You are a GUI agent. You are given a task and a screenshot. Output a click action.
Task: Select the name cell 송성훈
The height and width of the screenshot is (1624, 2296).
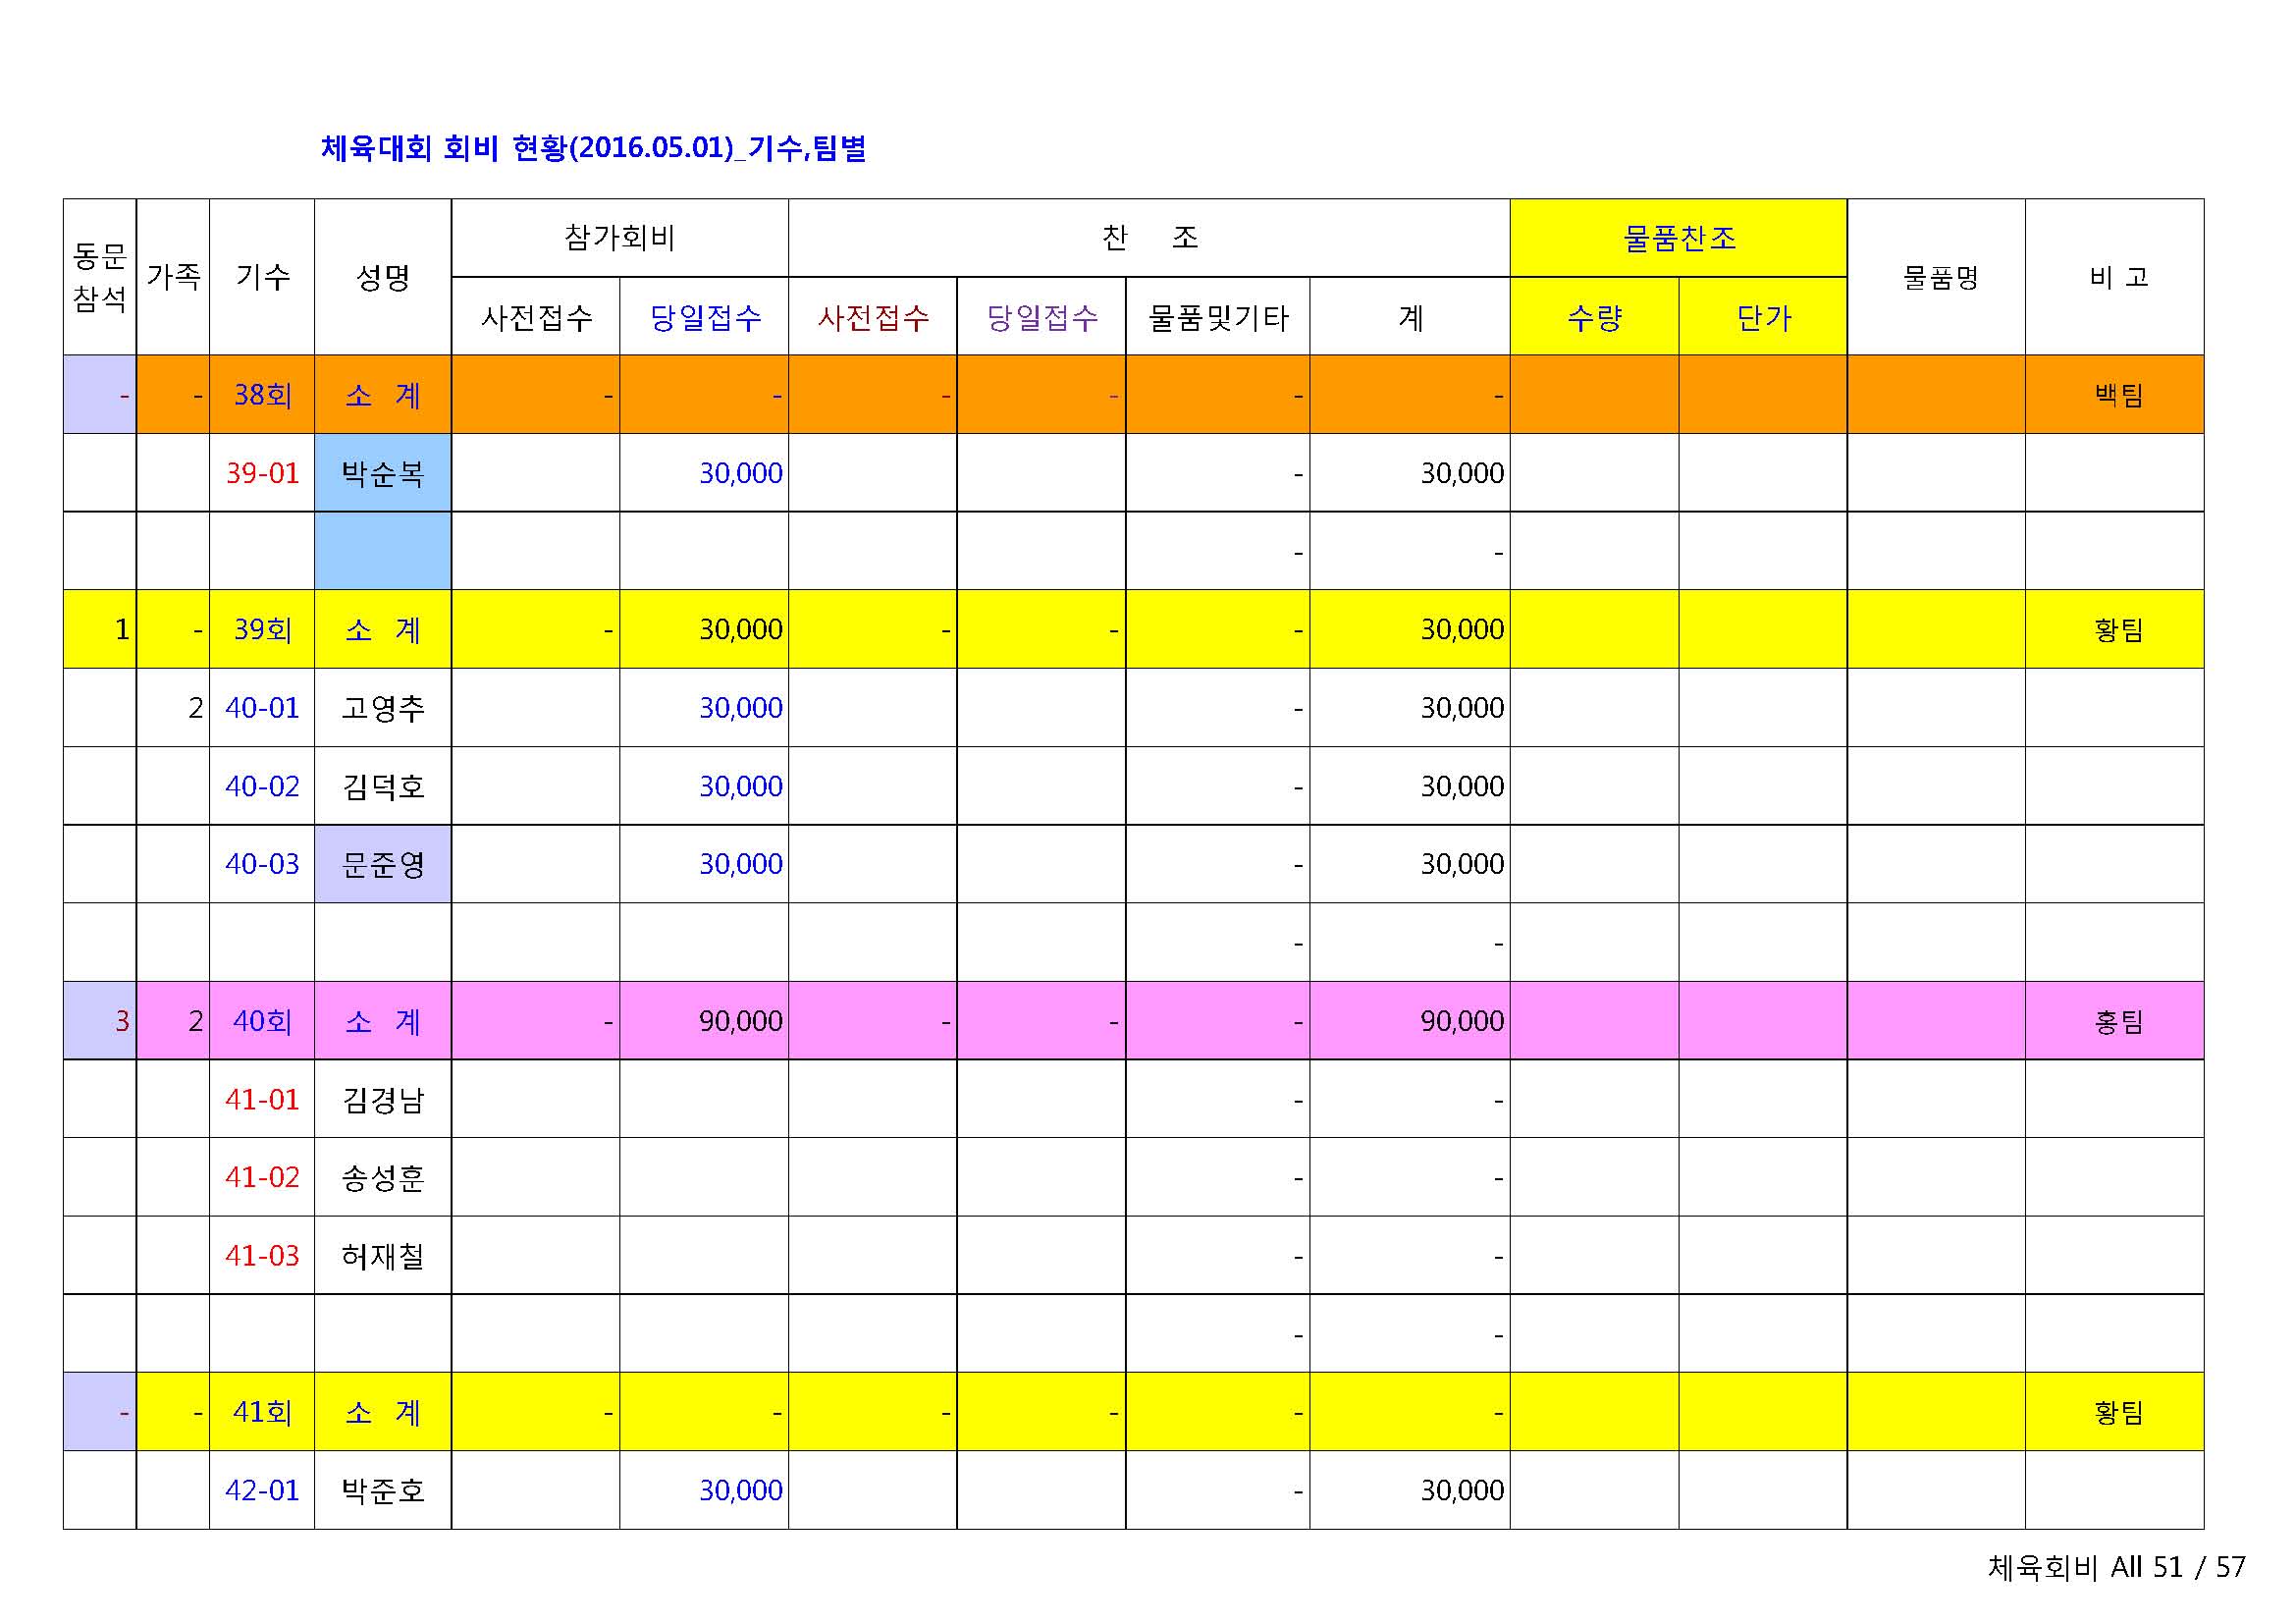pos(383,1177)
